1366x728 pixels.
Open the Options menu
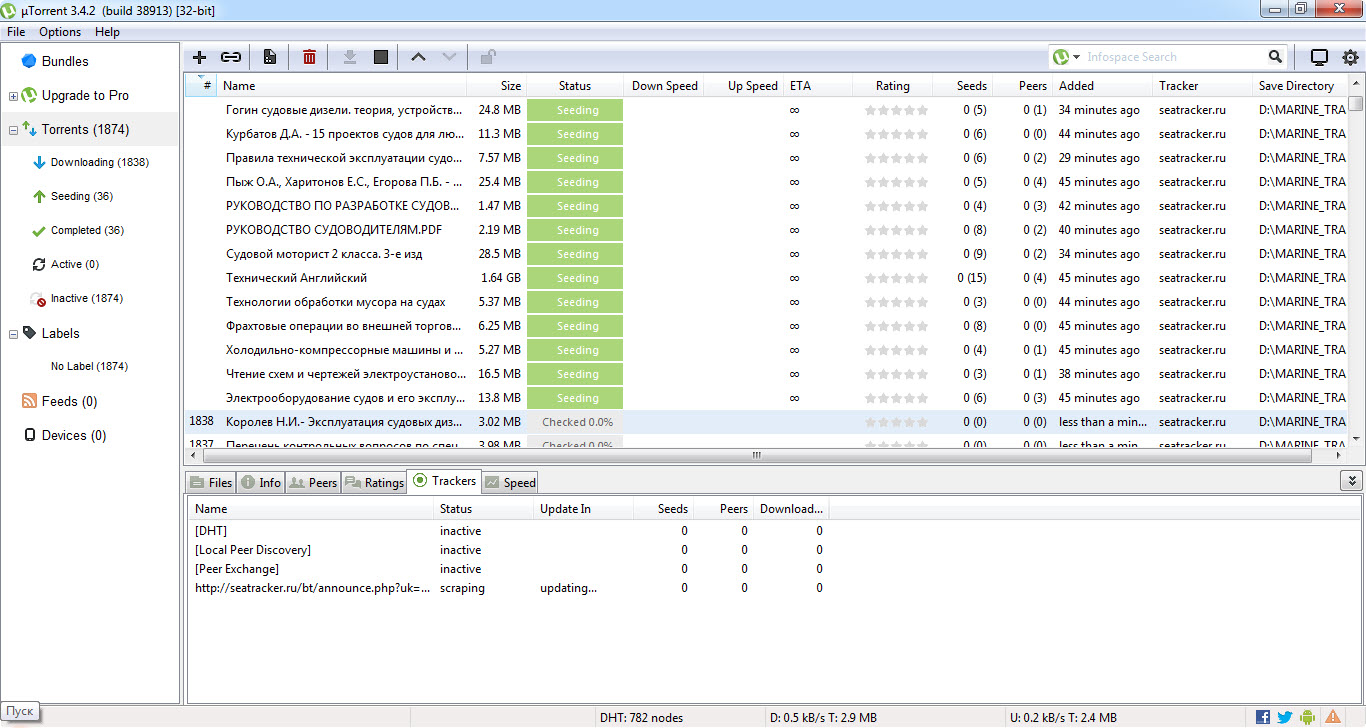coord(60,32)
